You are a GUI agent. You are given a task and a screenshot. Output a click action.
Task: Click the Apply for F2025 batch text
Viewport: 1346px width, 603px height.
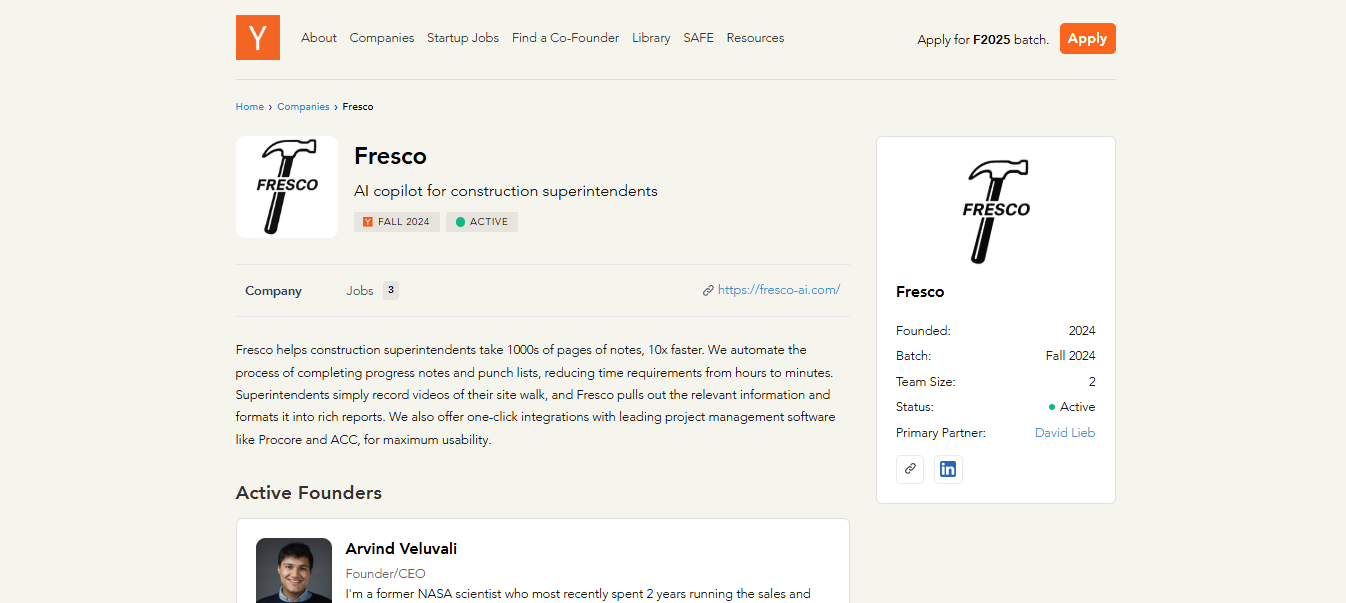pyautogui.click(x=983, y=40)
